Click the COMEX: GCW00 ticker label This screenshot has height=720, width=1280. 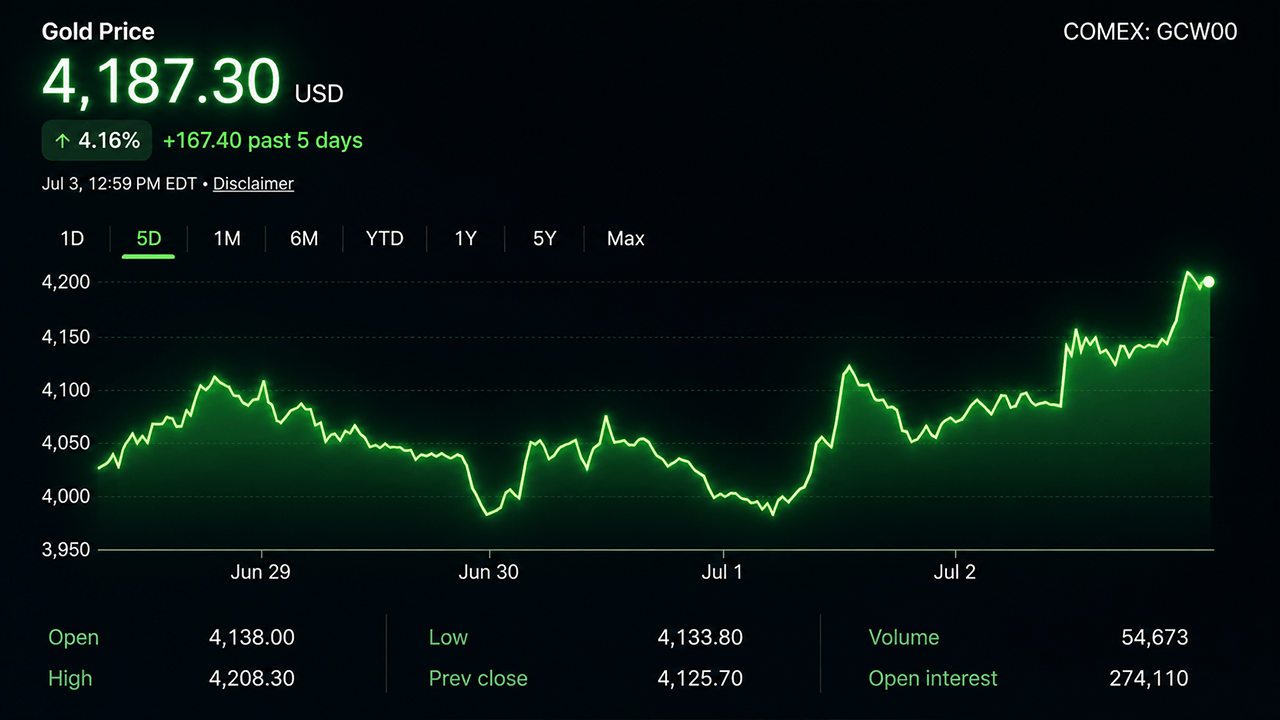(x=1150, y=32)
